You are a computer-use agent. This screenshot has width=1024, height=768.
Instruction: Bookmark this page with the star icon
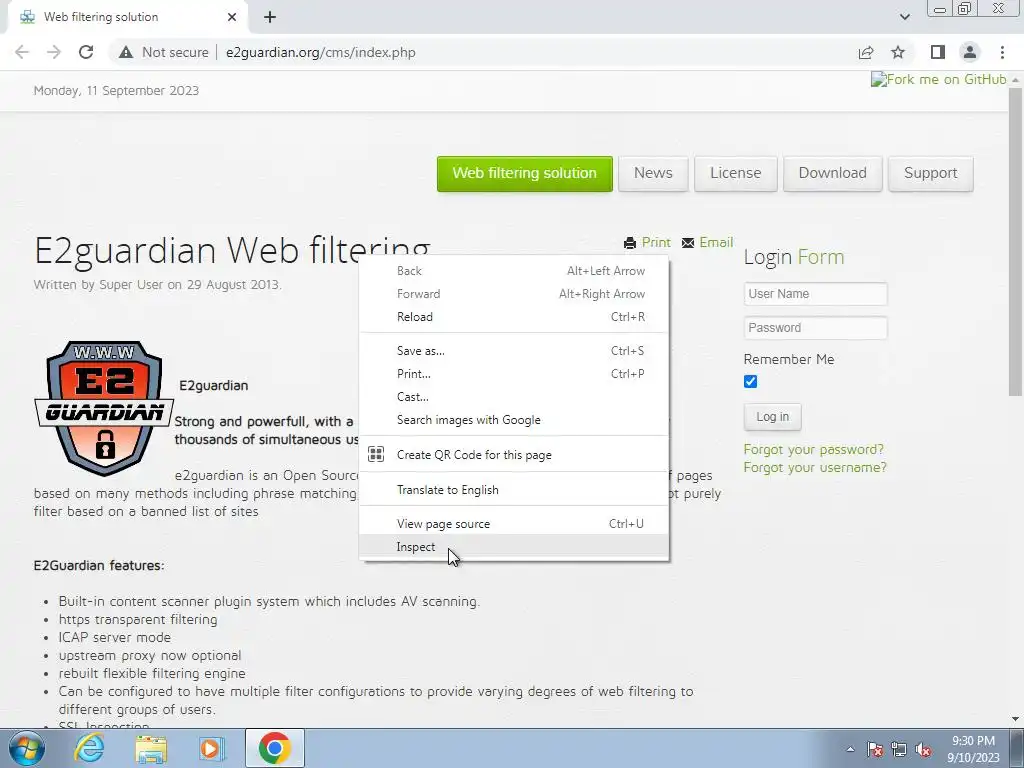coord(898,52)
